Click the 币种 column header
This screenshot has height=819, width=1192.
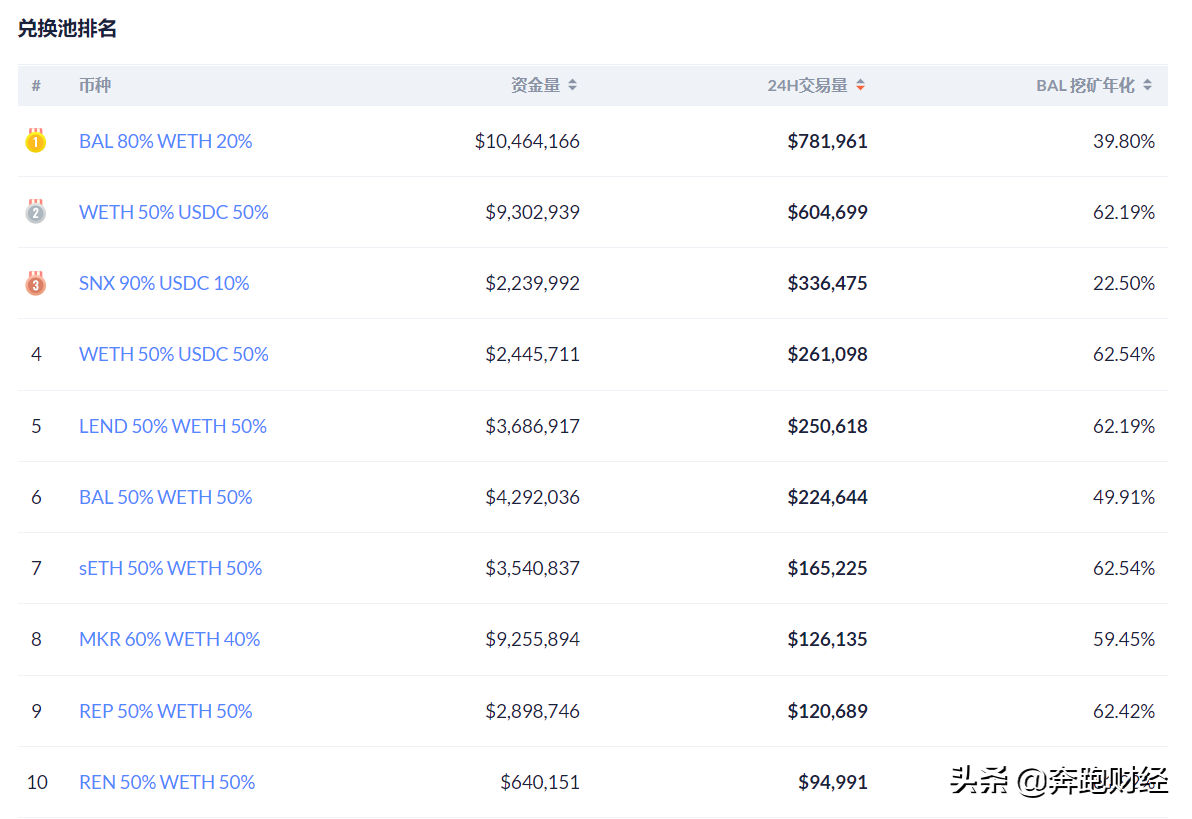point(95,85)
